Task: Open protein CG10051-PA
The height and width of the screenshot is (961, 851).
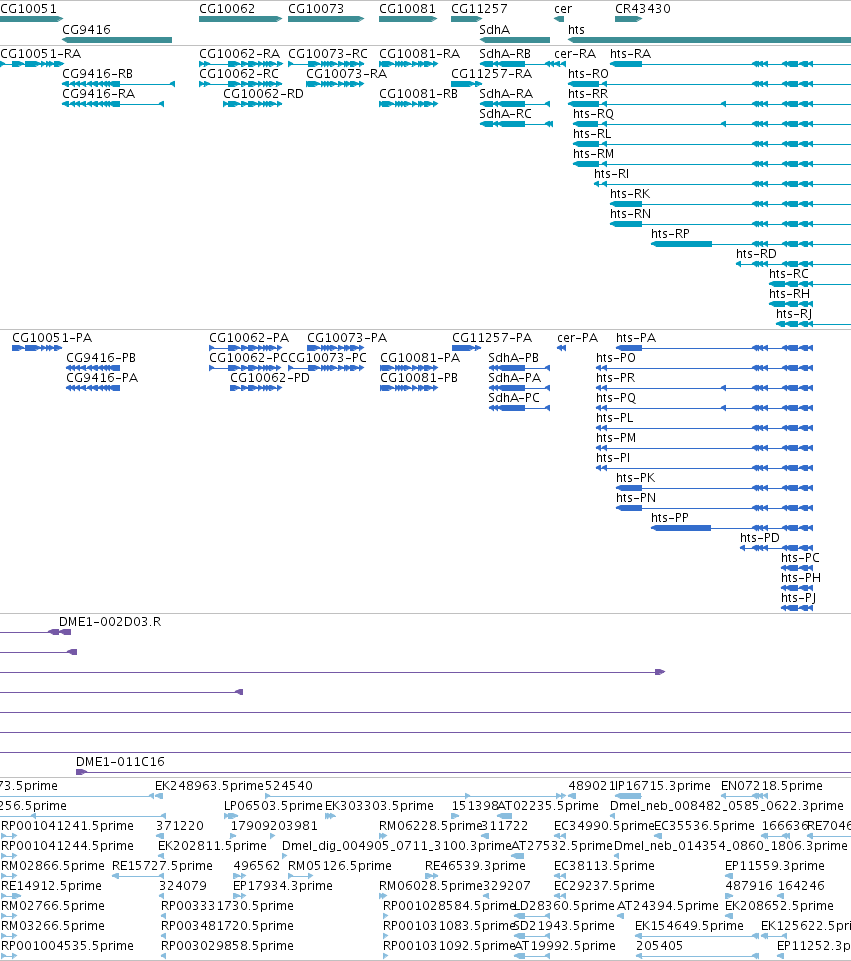Action: (x=37, y=348)
